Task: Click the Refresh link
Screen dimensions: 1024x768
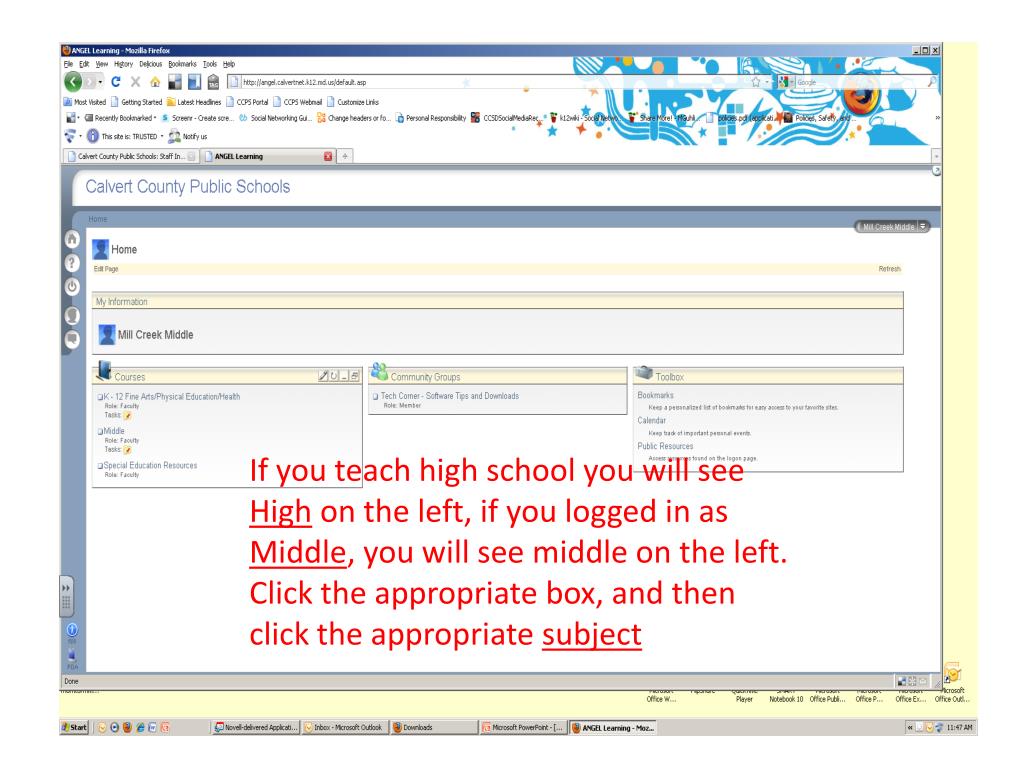Action: (889, 269)
